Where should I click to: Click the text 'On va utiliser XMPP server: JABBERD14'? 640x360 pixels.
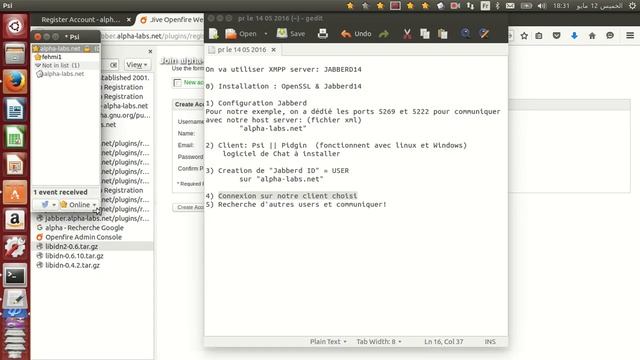(x=283, y=69)
